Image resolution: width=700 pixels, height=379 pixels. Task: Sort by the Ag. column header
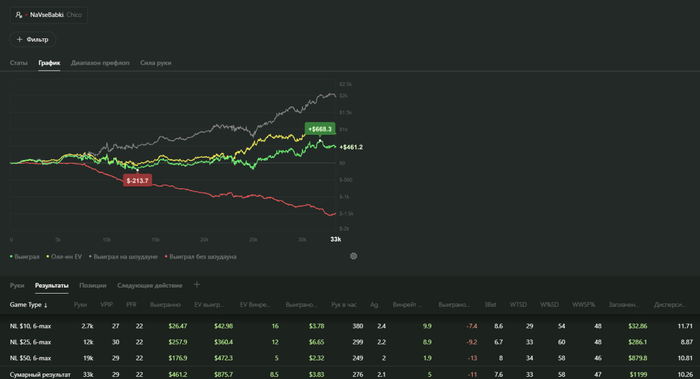(x=375, y=305)
